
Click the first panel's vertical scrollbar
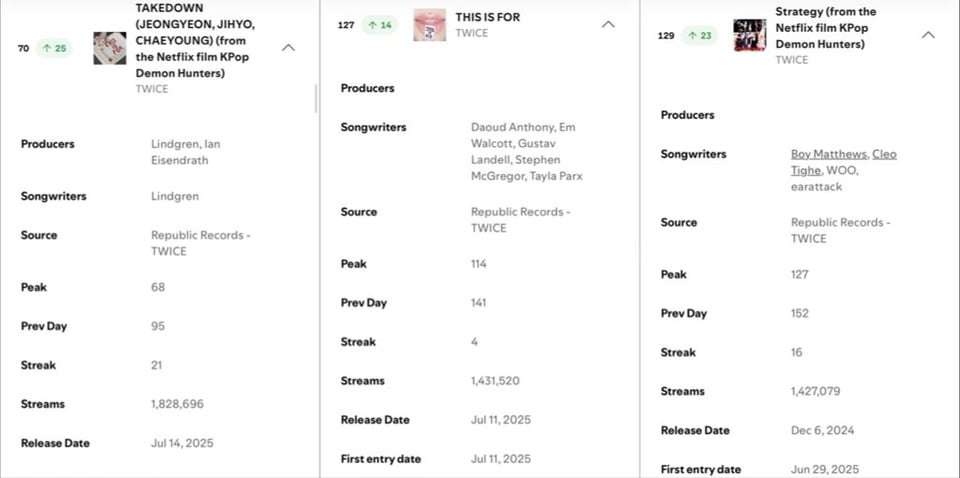point(316,98)
